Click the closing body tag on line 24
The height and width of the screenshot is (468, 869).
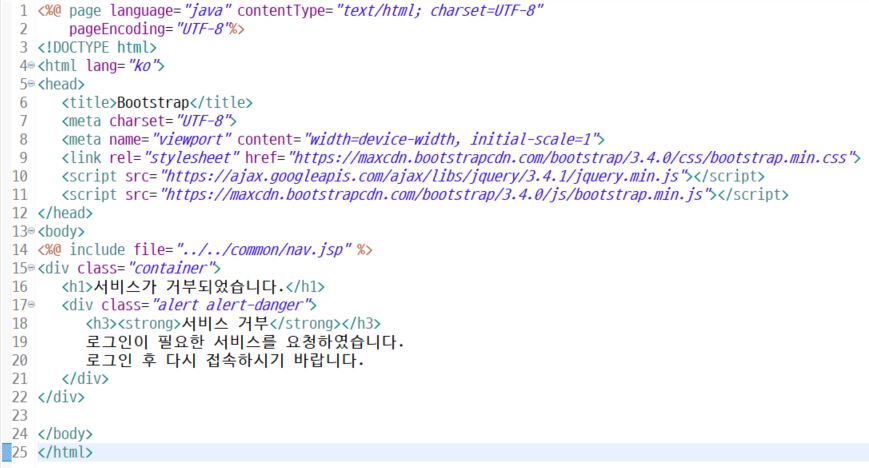point(65,434)
